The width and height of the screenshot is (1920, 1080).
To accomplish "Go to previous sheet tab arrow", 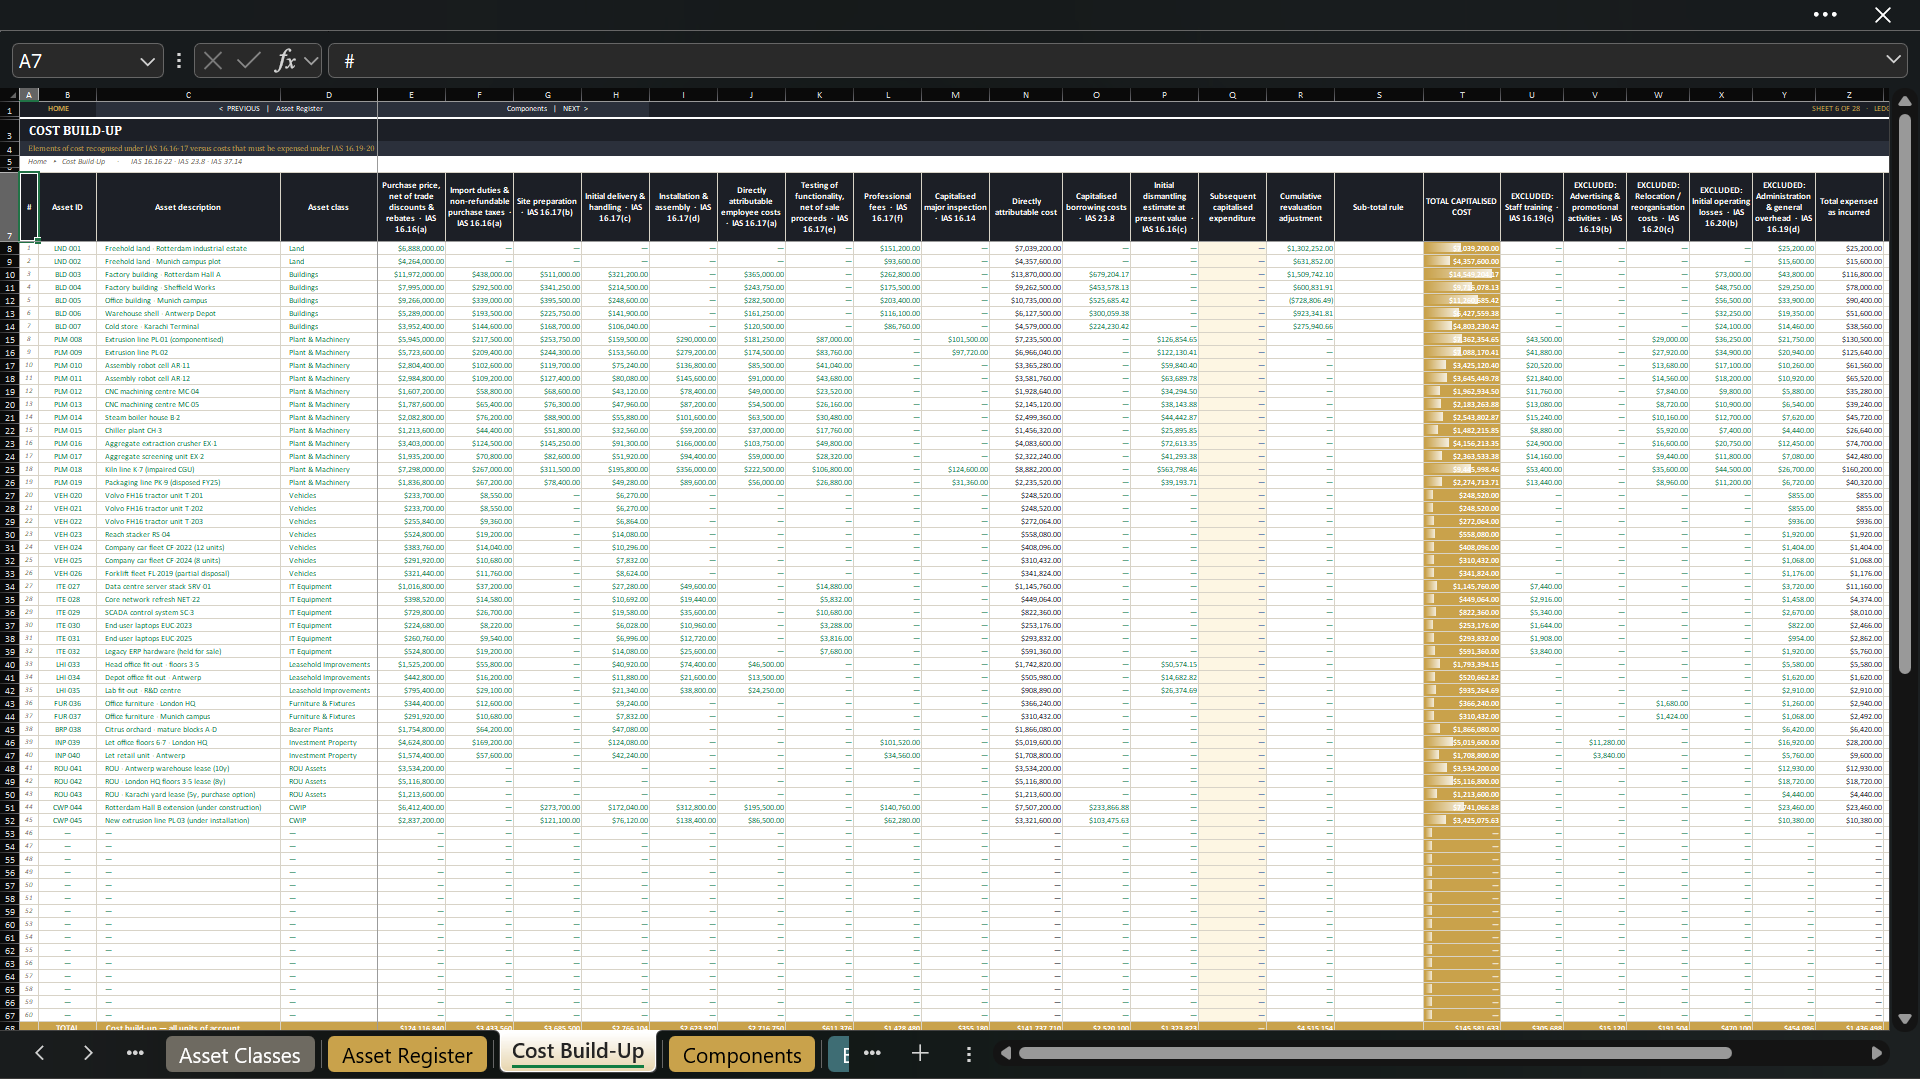I will (40, 1053).
